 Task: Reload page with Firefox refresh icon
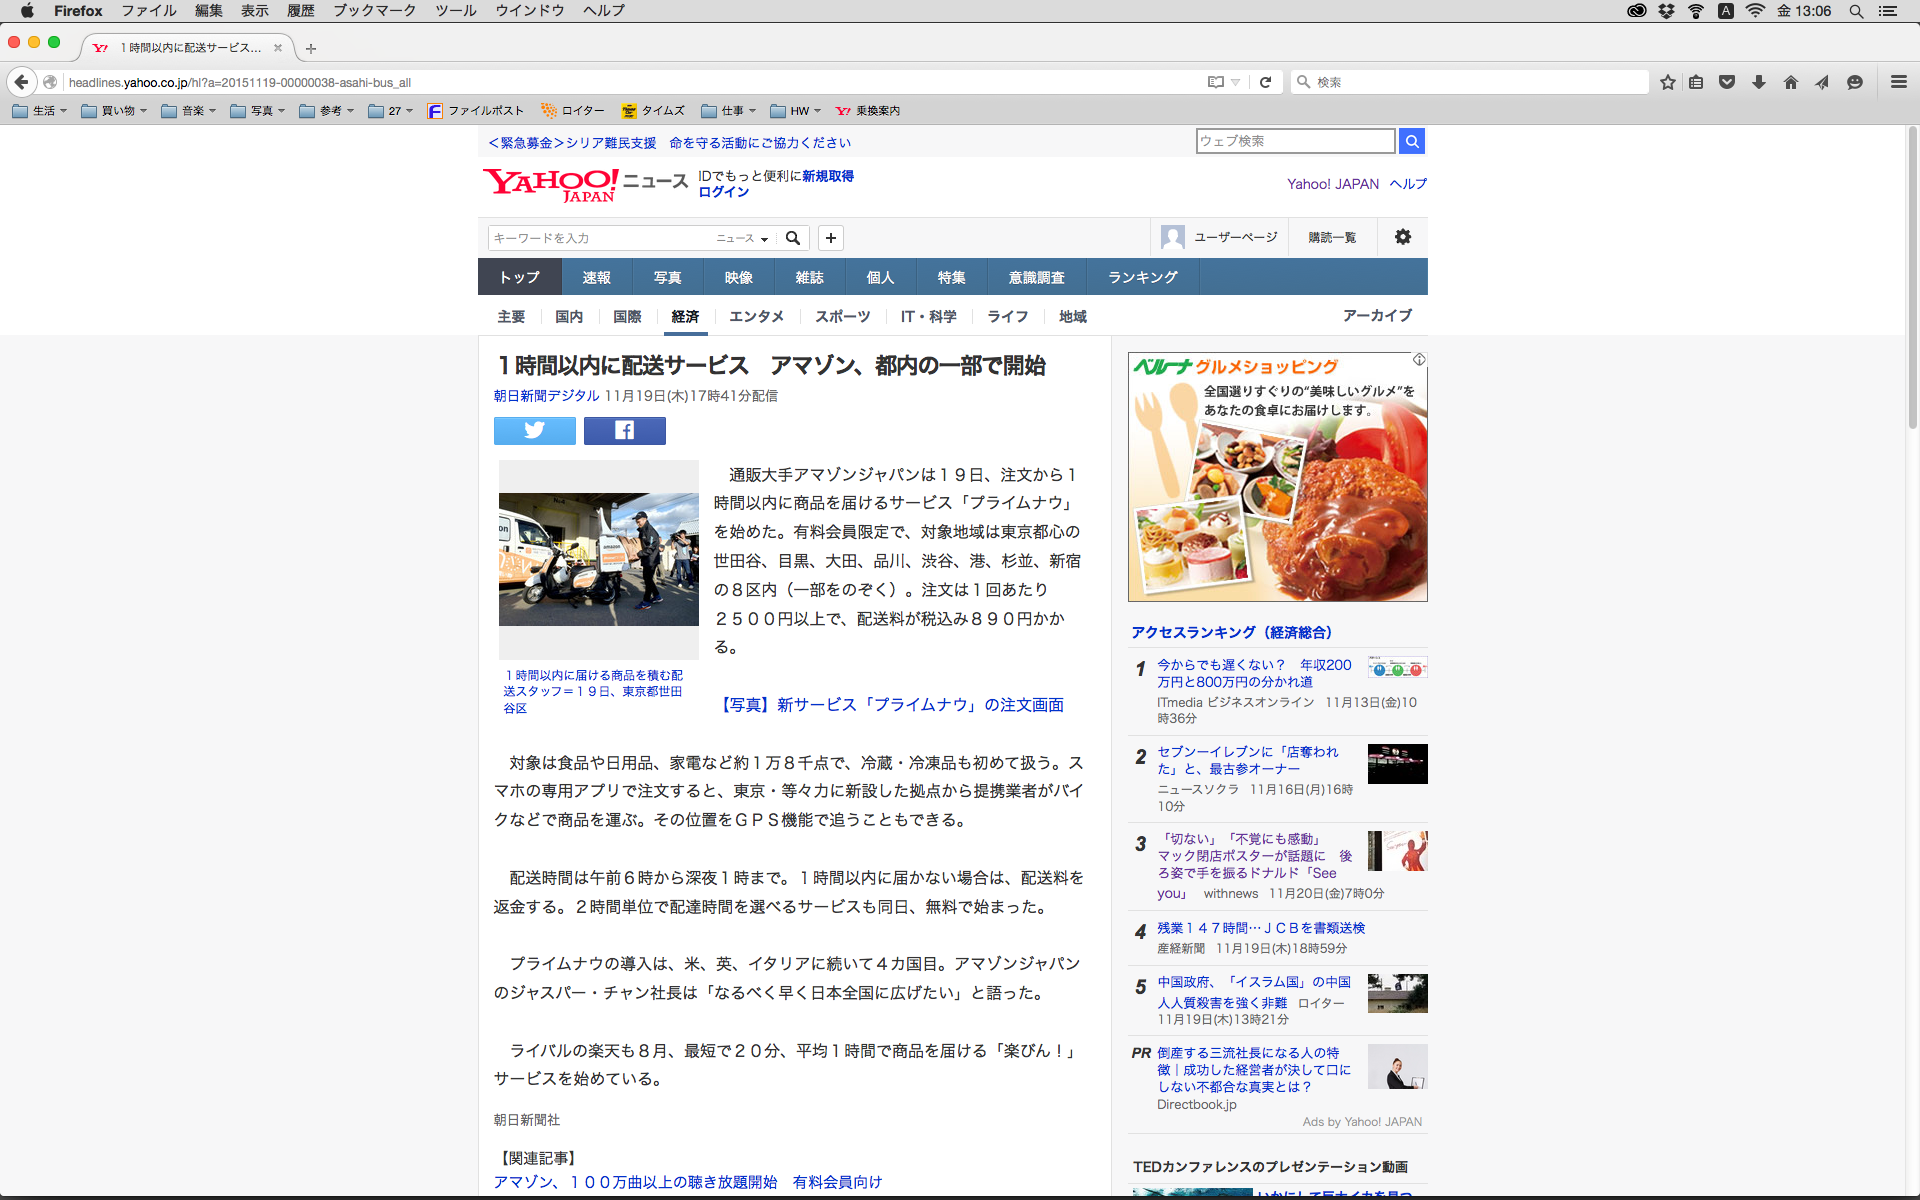tap(1265, 82)
